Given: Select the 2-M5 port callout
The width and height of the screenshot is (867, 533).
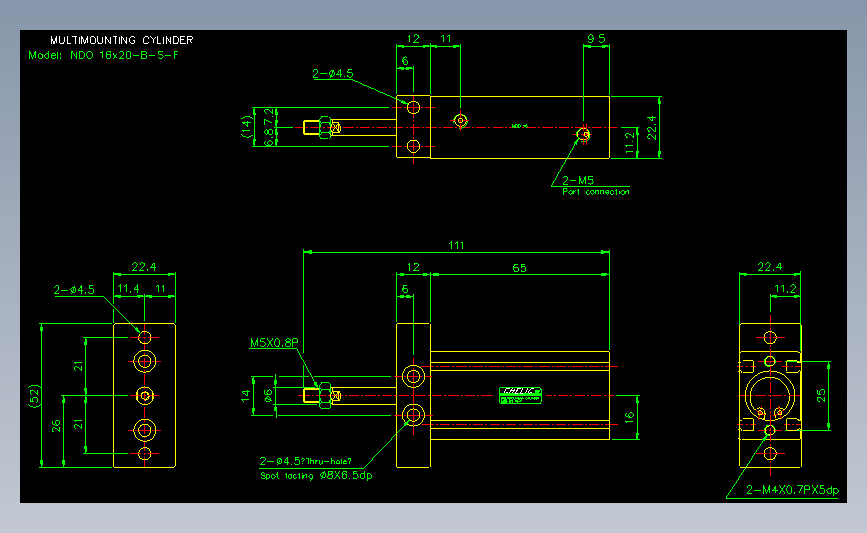Looking at the screenshot, I should tap(578, 180).
